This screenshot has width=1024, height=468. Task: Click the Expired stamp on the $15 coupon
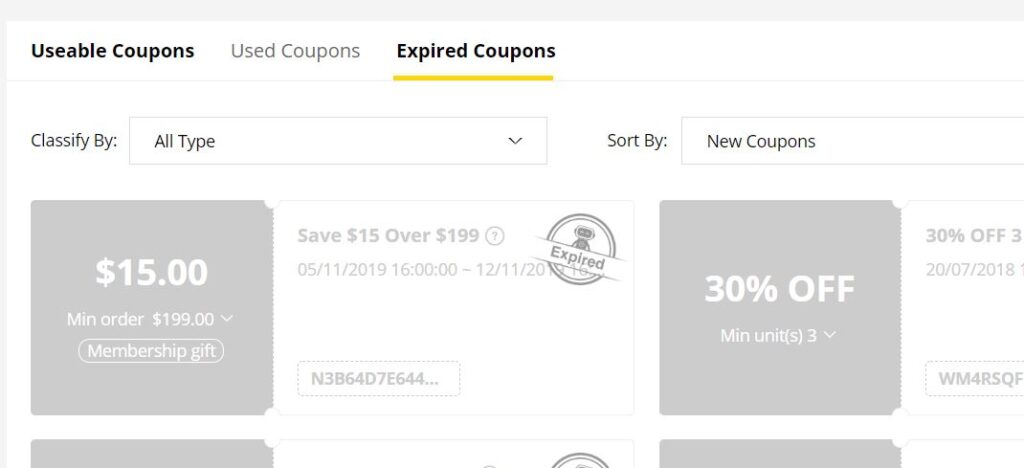580,250
